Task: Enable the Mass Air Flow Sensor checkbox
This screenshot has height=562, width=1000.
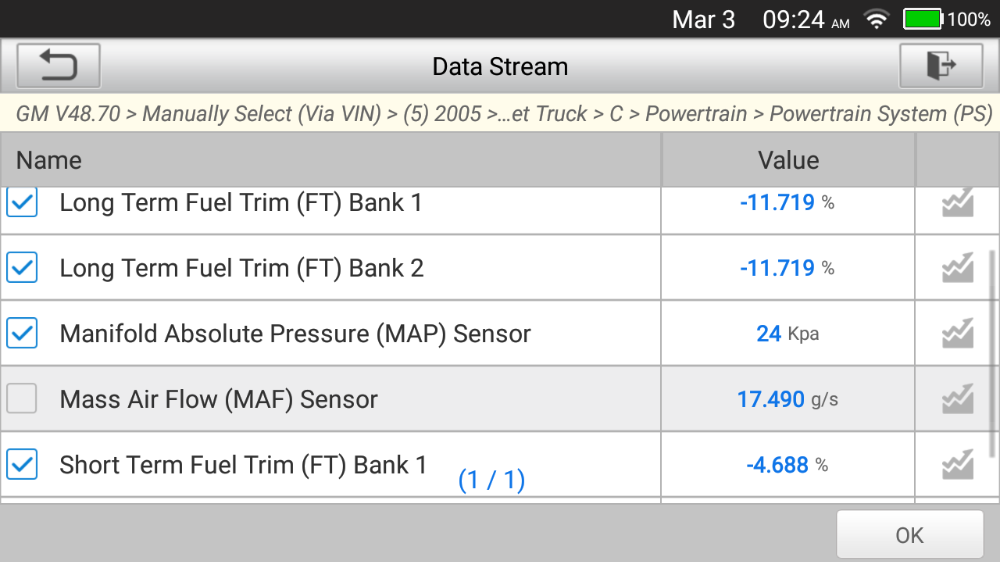Action: coord(22,399)
